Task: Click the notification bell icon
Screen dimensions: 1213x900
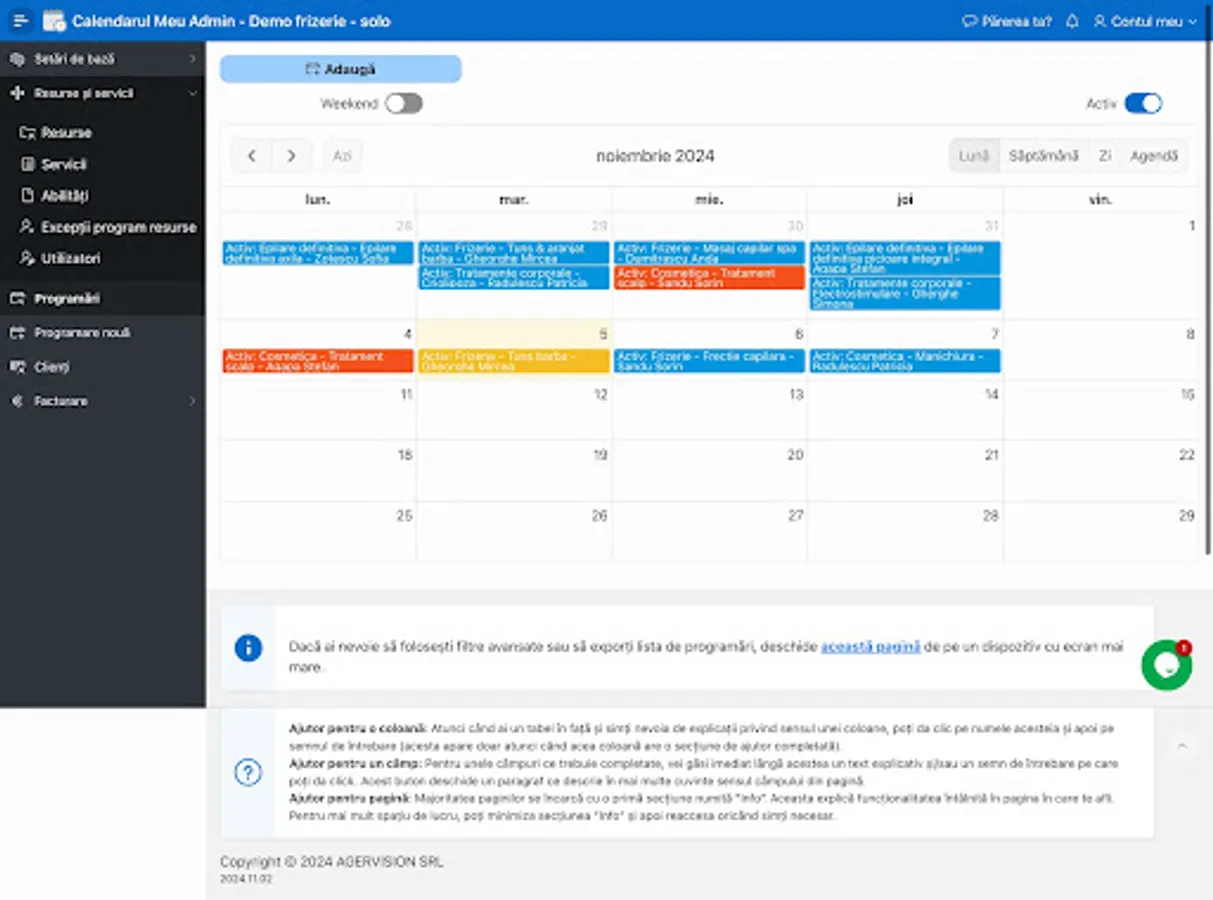Action: pyautogui.click(x=1071, y=20)
